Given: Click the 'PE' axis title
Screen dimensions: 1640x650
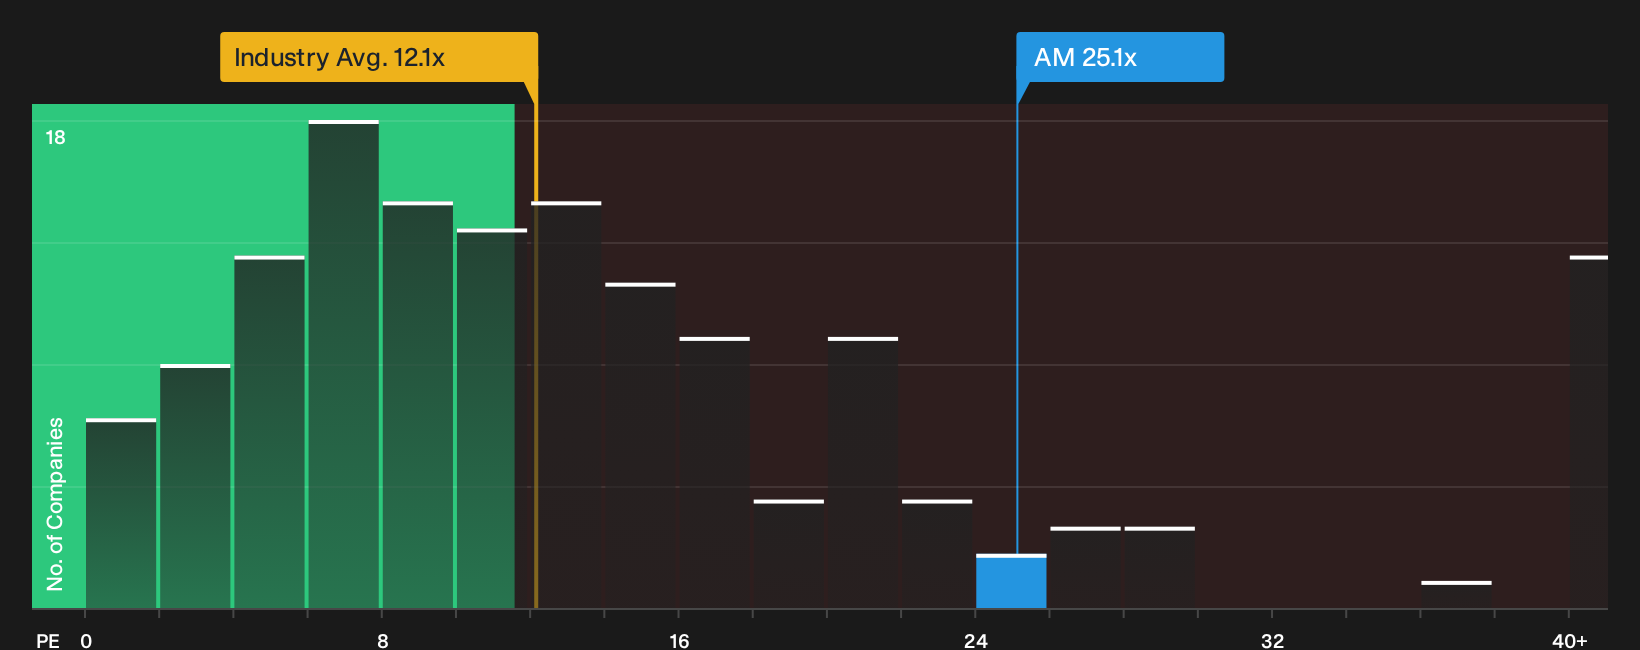Looking at the screenshot, I should pos(48,640).
